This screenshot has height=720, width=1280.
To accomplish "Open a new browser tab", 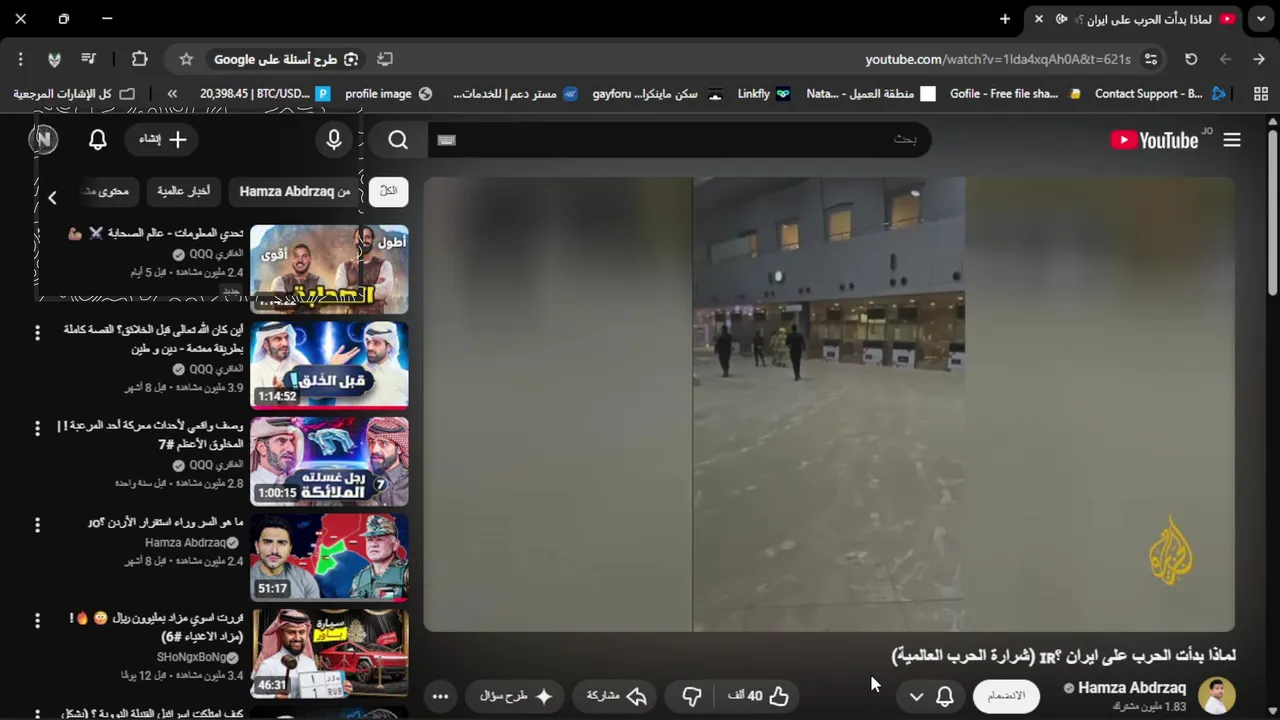I will pos(1005,19).
